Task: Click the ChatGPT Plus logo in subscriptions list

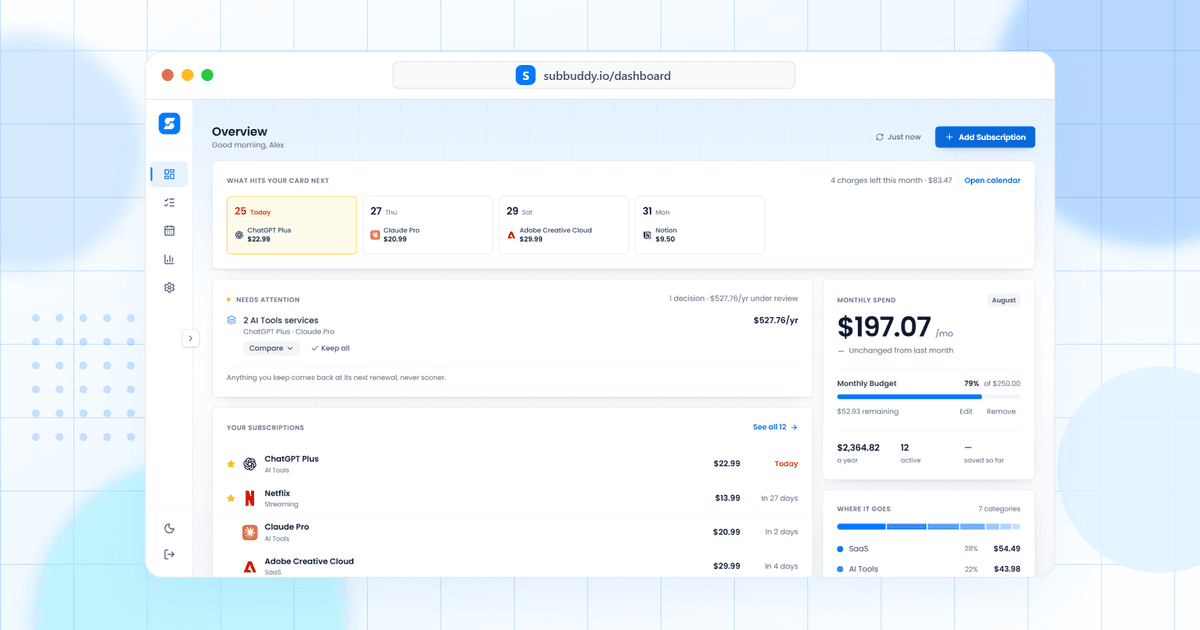Action: (249, 464)
